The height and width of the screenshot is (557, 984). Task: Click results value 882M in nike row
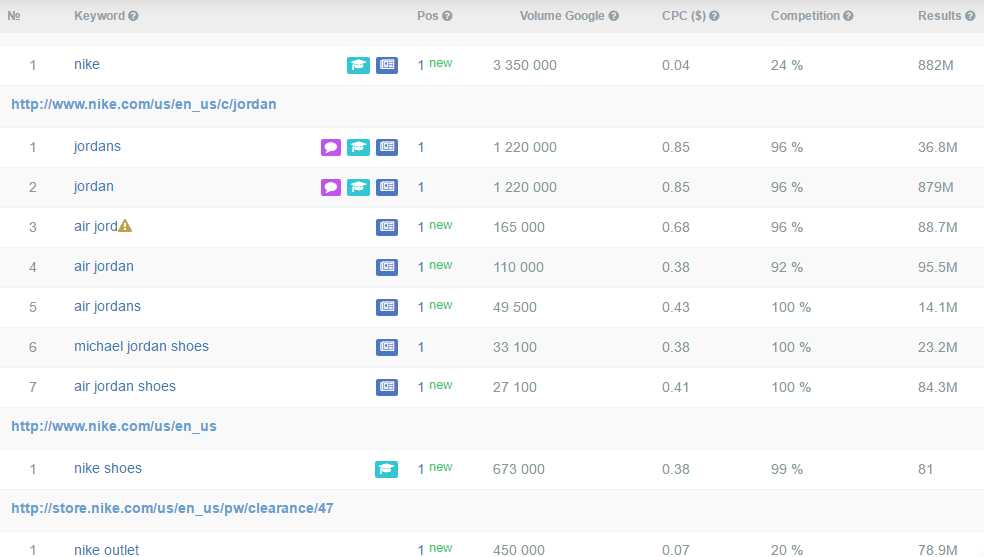(936, 65)
